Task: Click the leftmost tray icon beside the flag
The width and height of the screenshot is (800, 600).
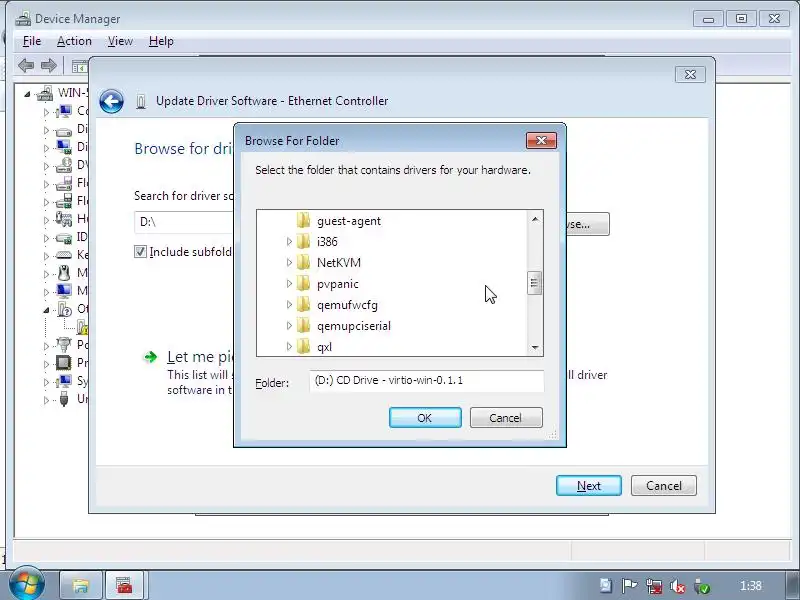Action: click(606, 586)
